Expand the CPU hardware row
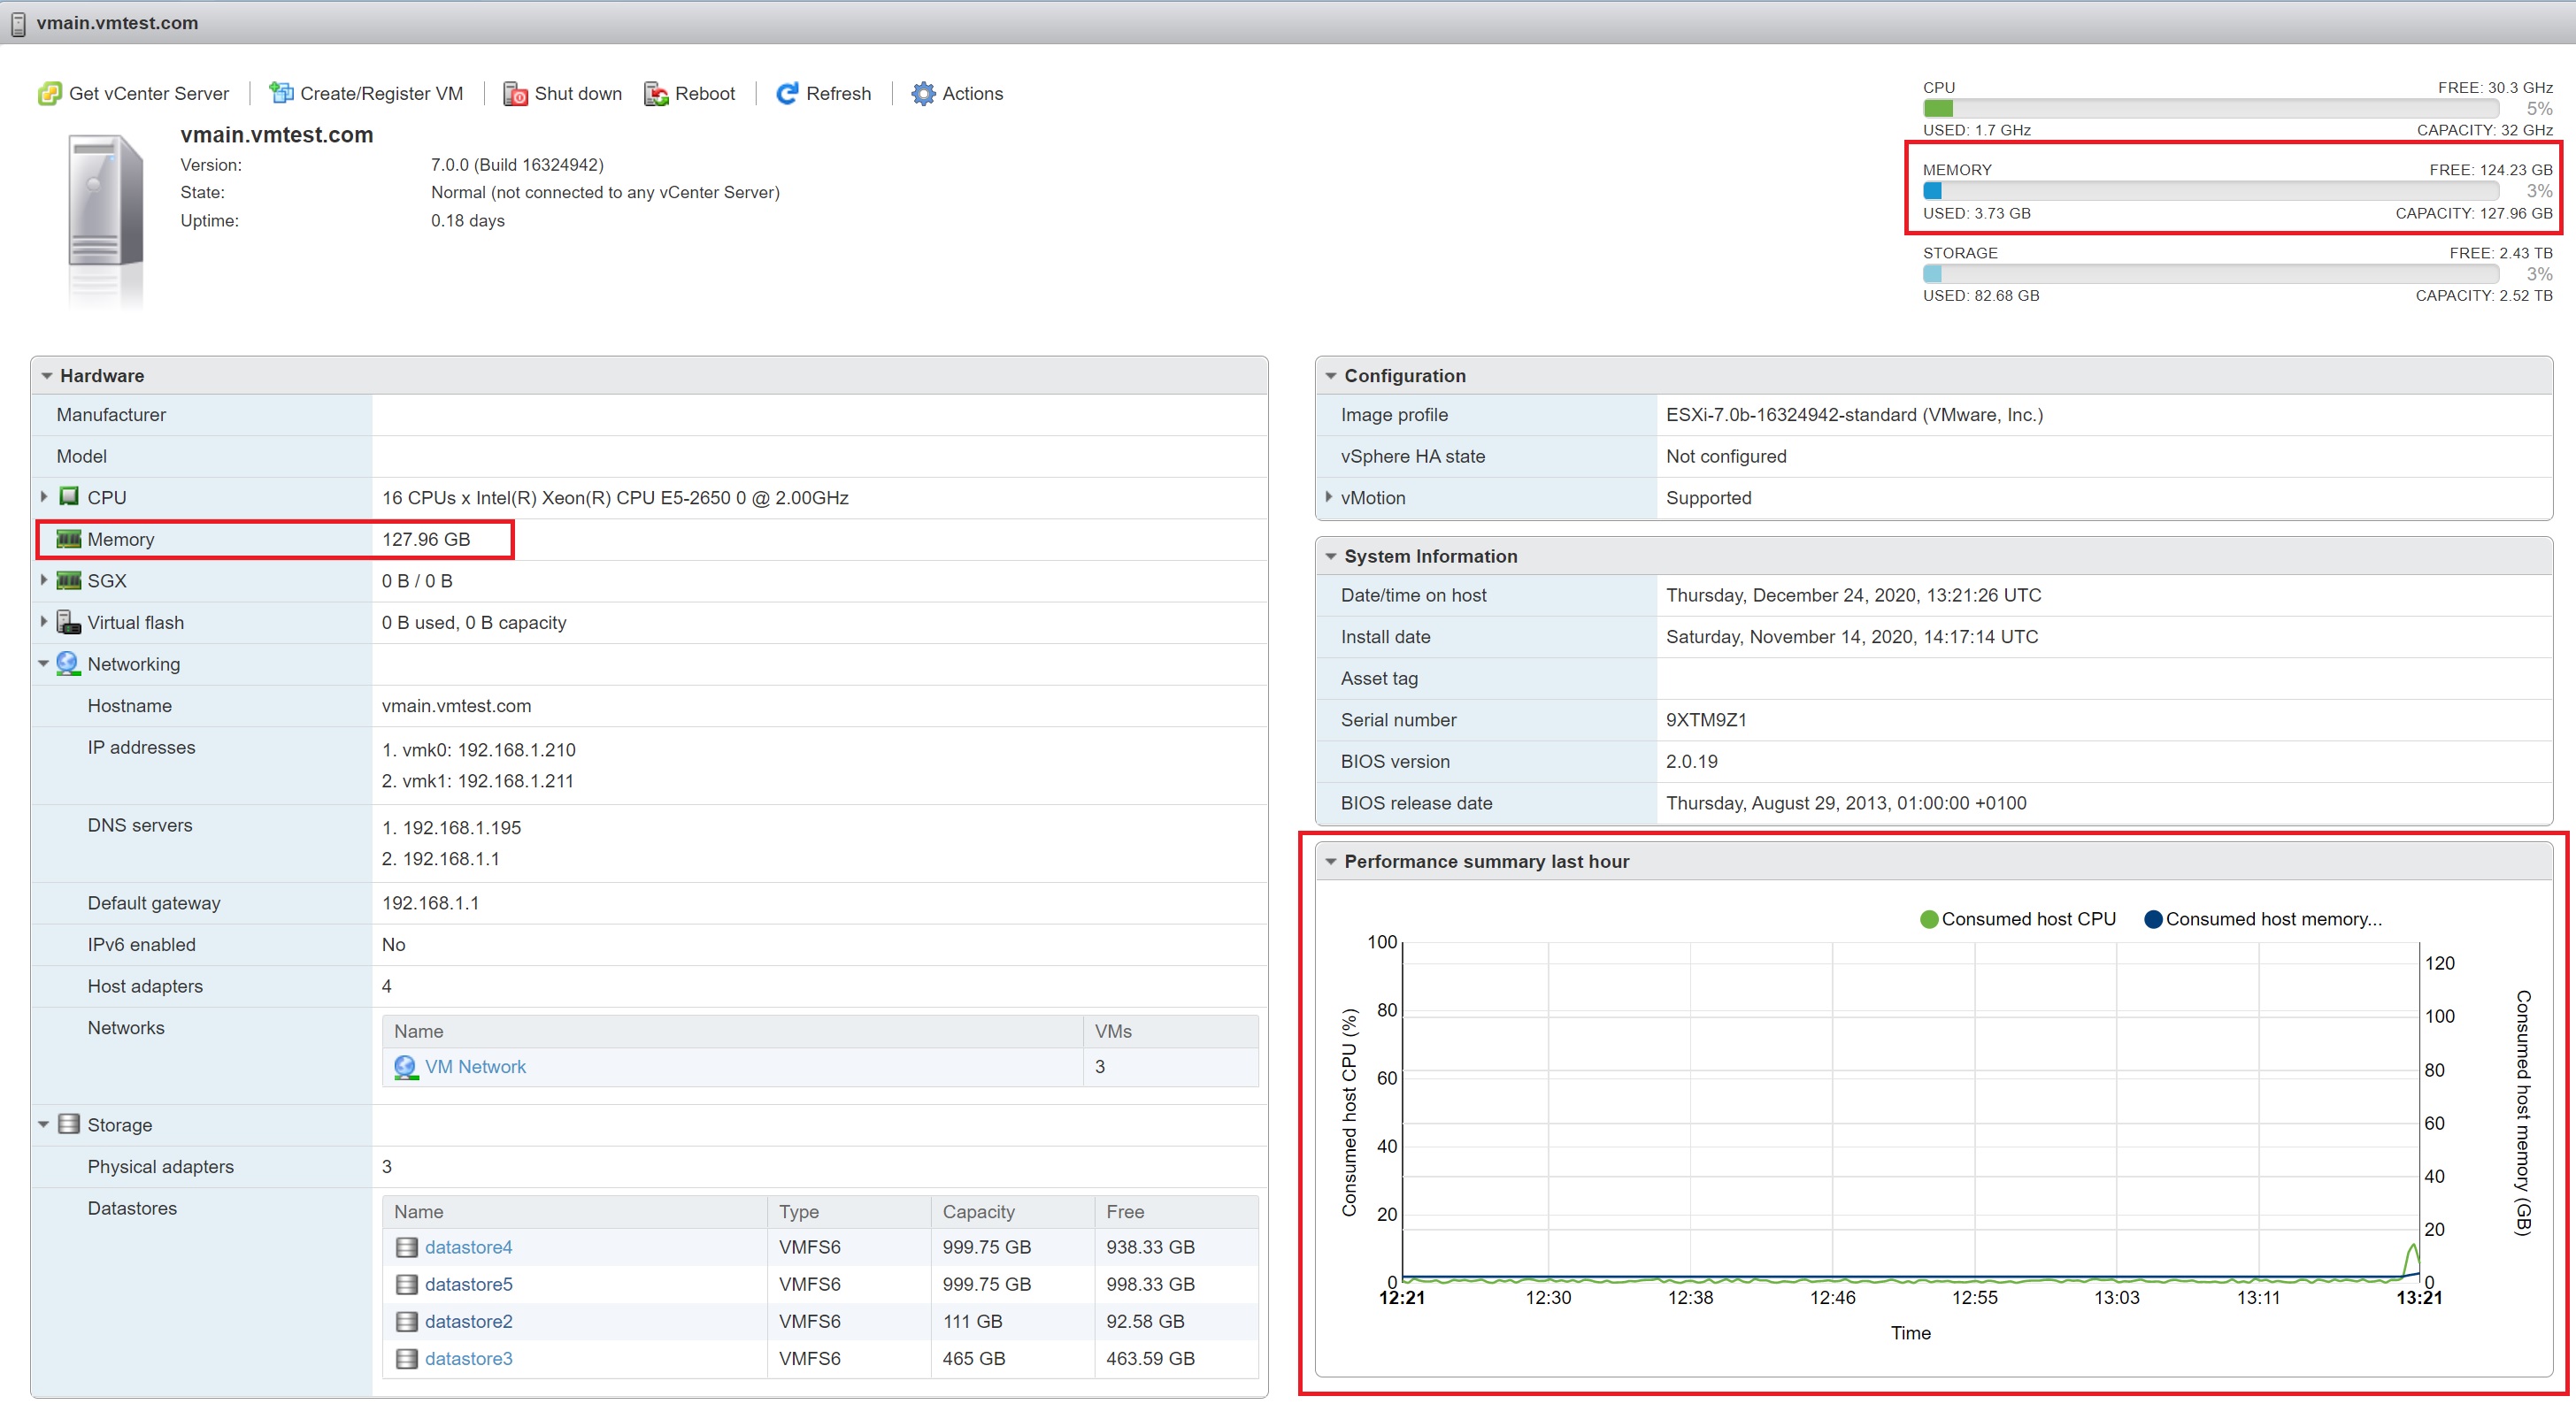Image resolution: width=2576 pixels, height=1404 pixels. pos(44,497)
